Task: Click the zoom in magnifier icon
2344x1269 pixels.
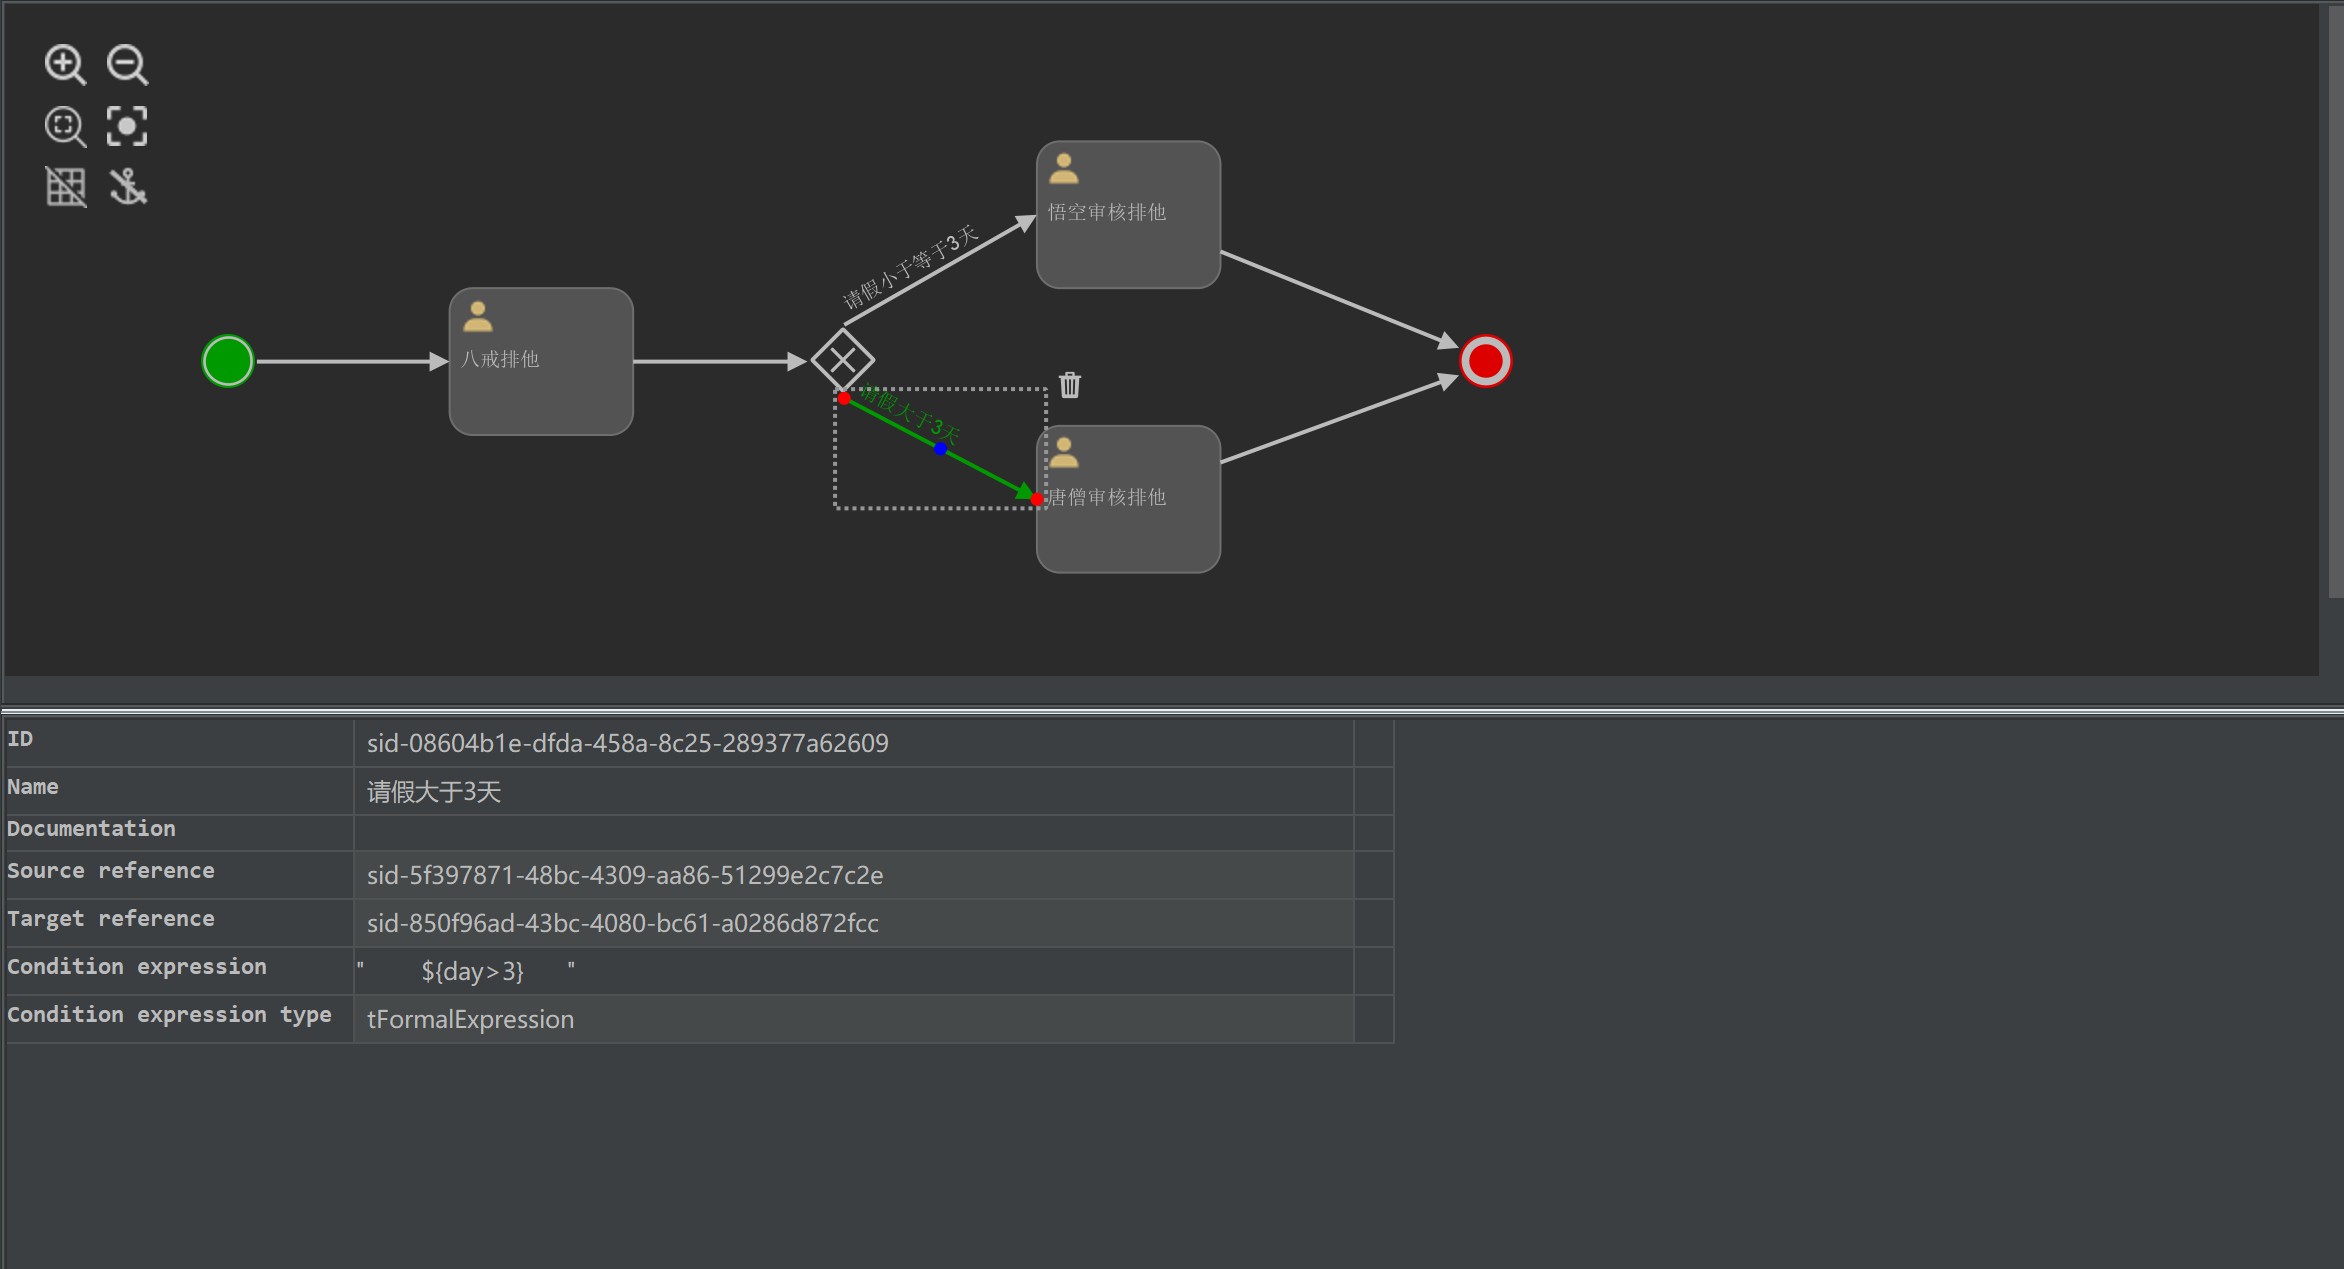Action: tap(65, 65)
